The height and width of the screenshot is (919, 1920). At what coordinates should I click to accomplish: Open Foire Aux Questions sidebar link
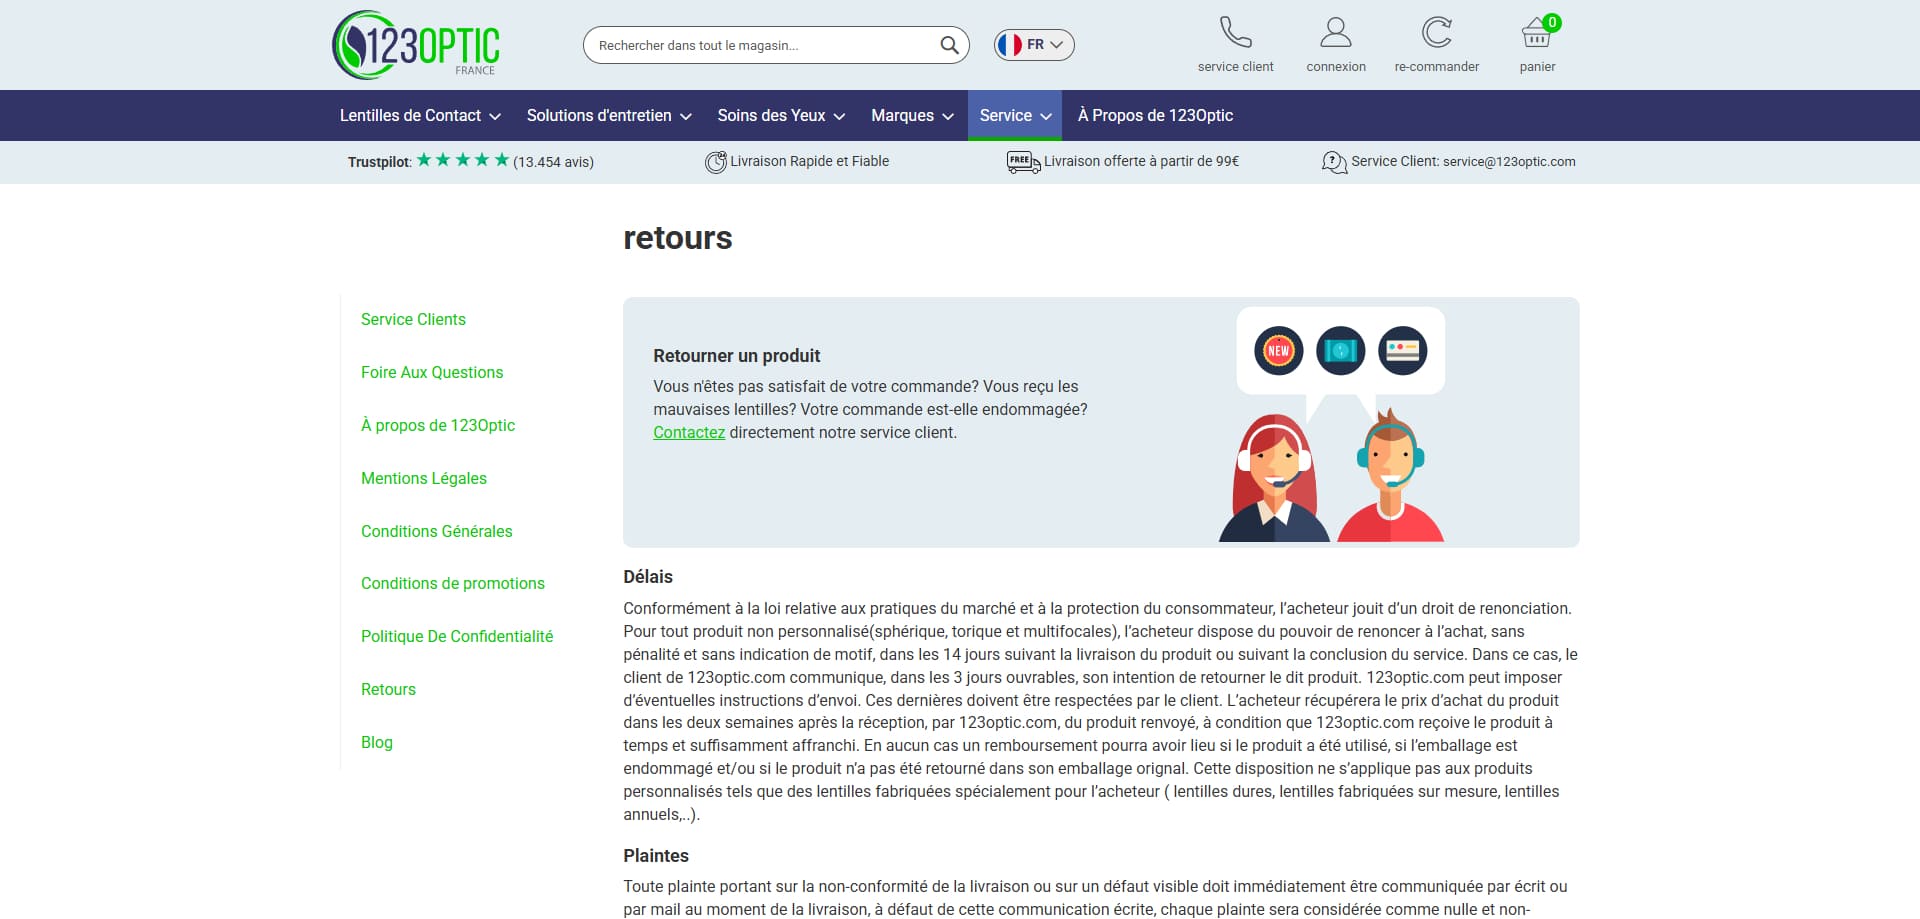tap(432, 372)
